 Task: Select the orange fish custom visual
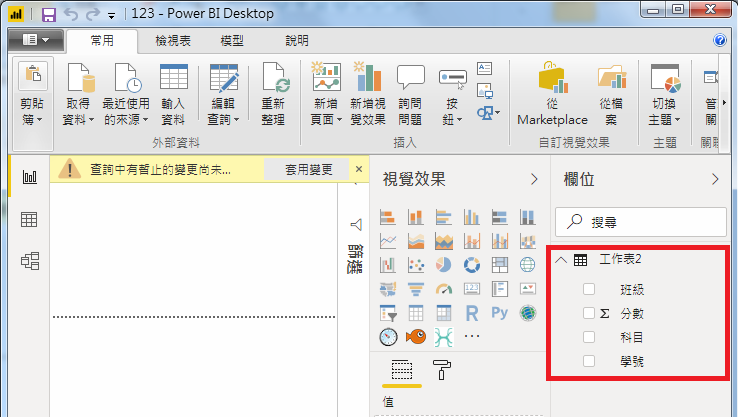416,337
